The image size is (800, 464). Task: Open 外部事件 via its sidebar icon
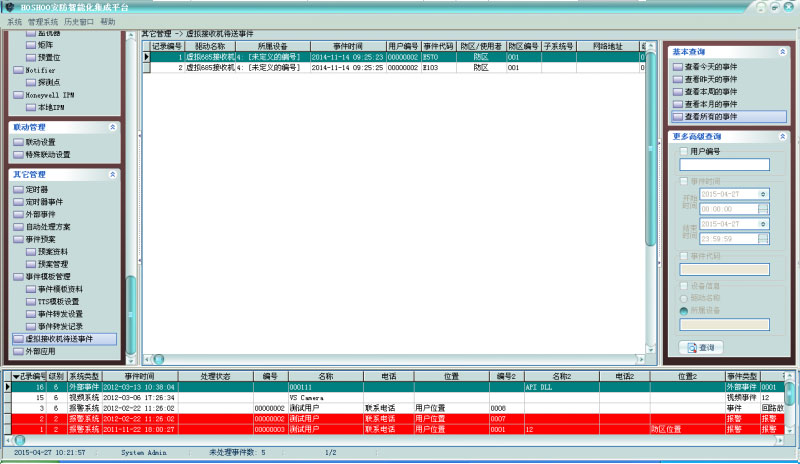click(18, 214)
